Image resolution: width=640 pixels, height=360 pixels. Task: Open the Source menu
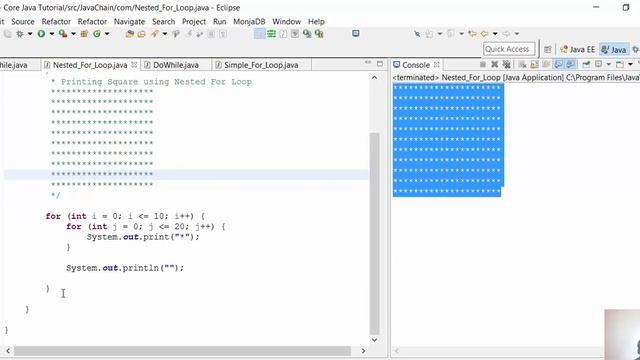[23, 22]
